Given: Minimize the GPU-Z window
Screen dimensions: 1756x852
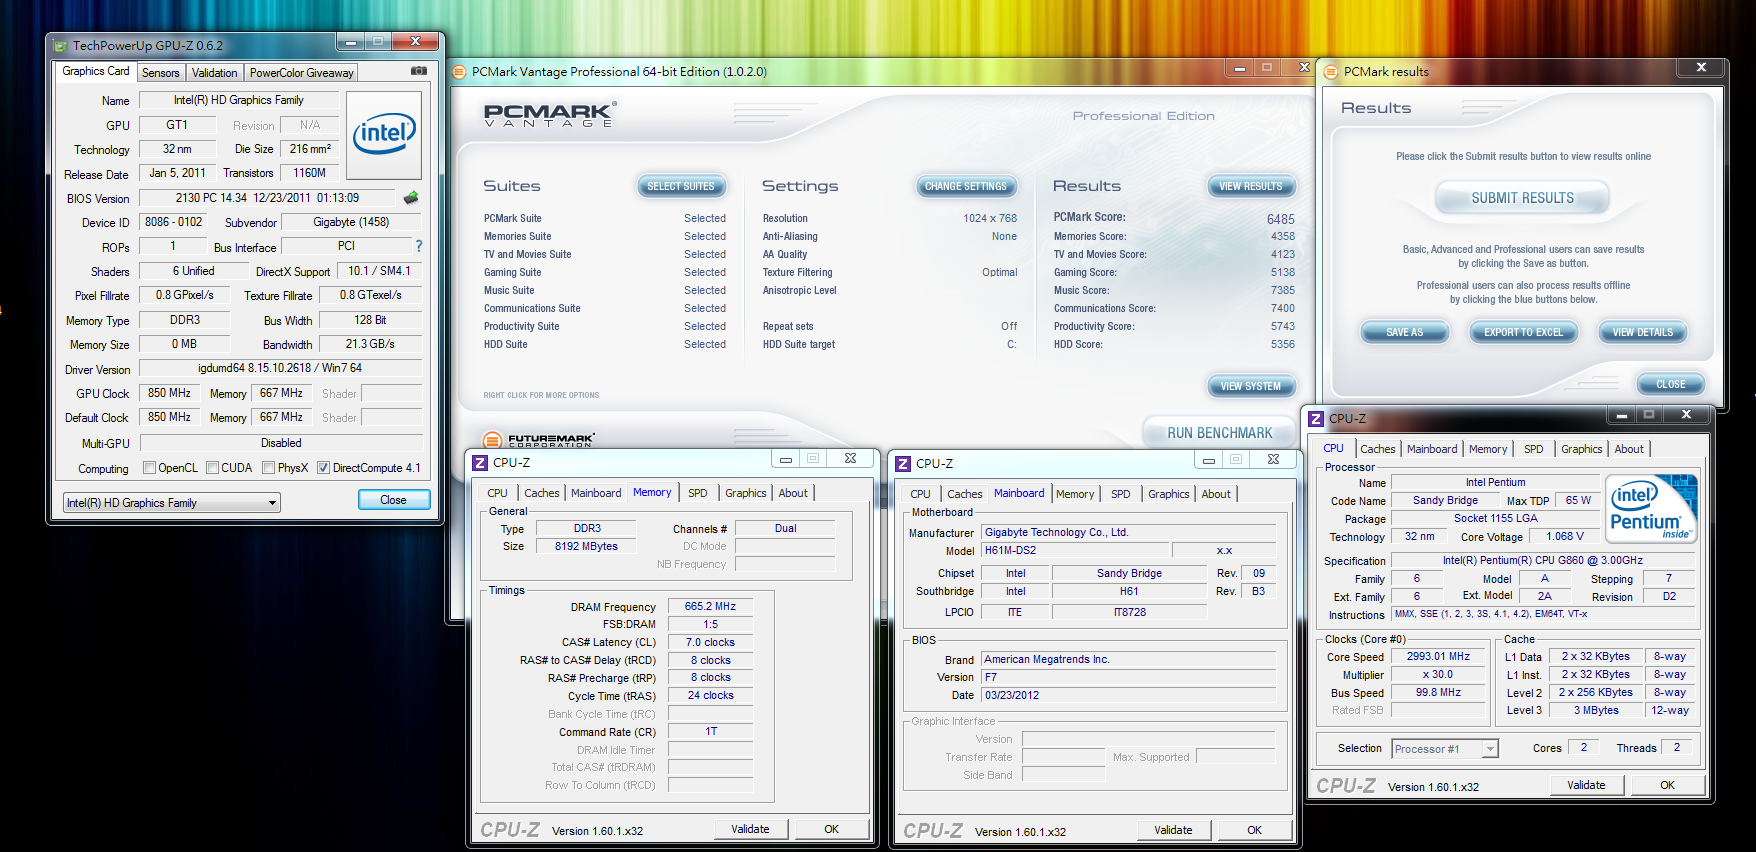Looking at the screenshot, I should (351, 42).
